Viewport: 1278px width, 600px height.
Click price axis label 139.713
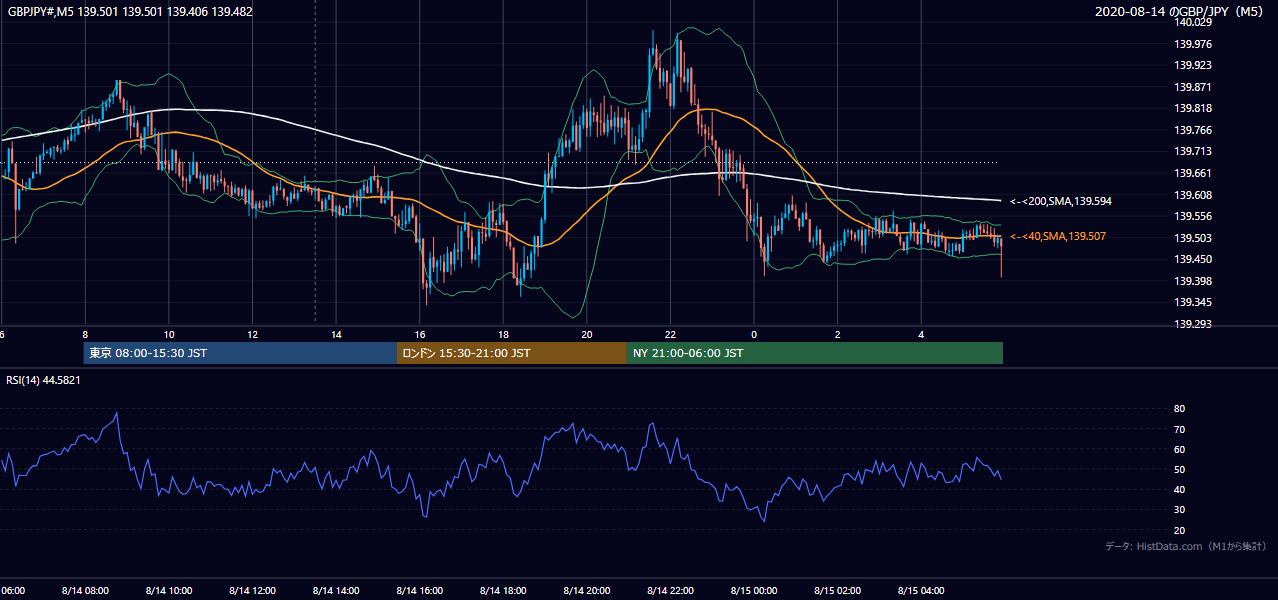pos(1192,151)
